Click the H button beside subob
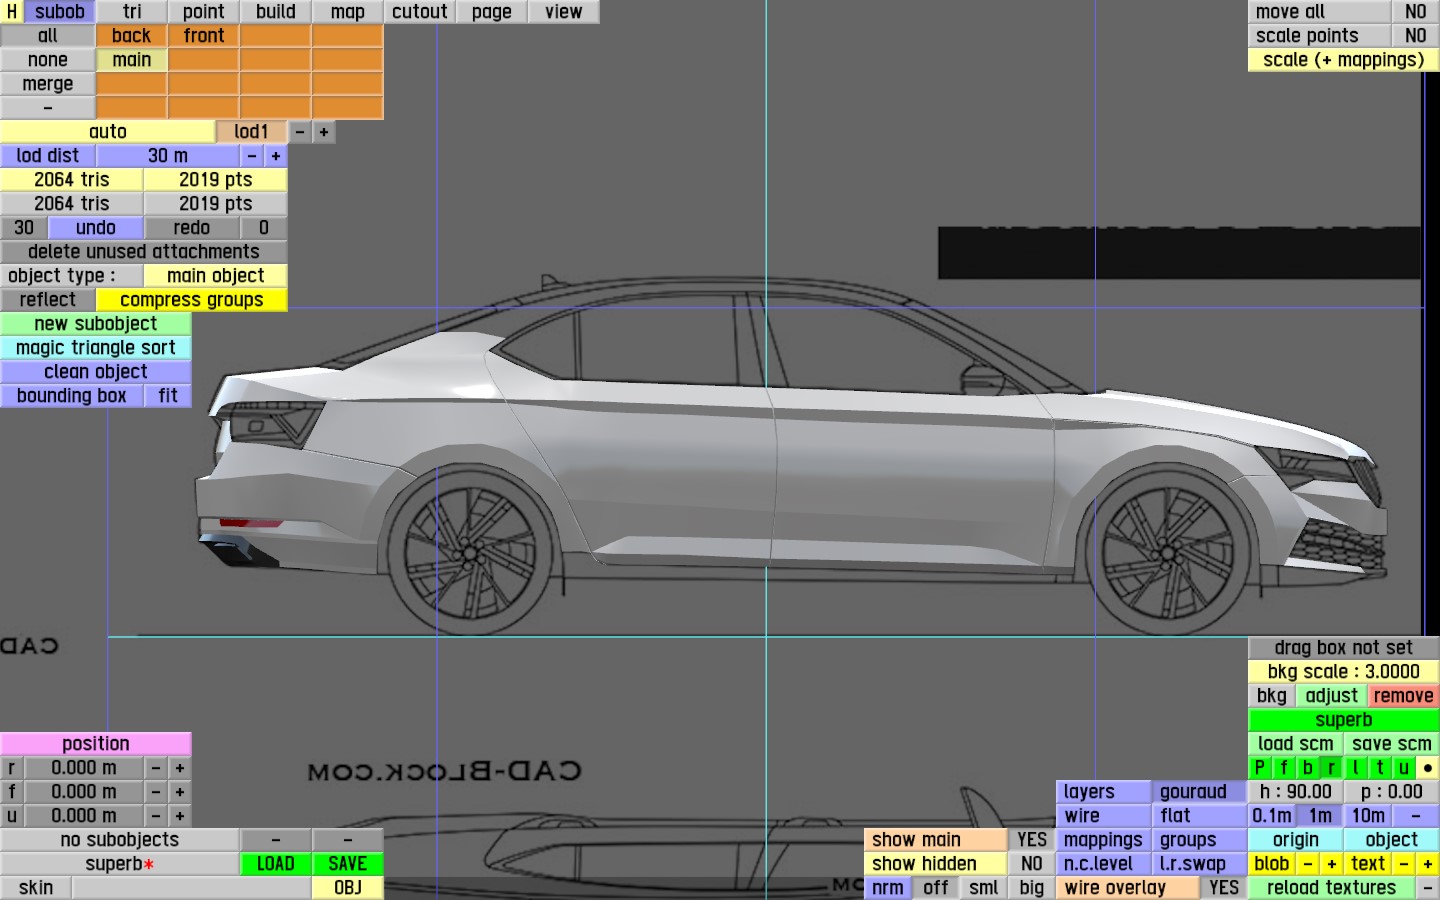 [12, 12]
